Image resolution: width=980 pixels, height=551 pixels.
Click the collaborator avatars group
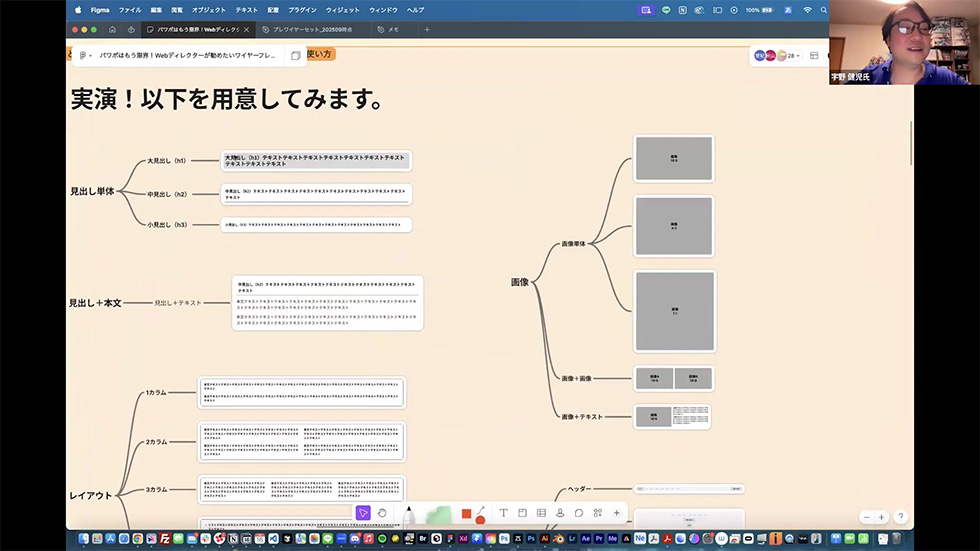pyautogui.click(x=770, y=56)
